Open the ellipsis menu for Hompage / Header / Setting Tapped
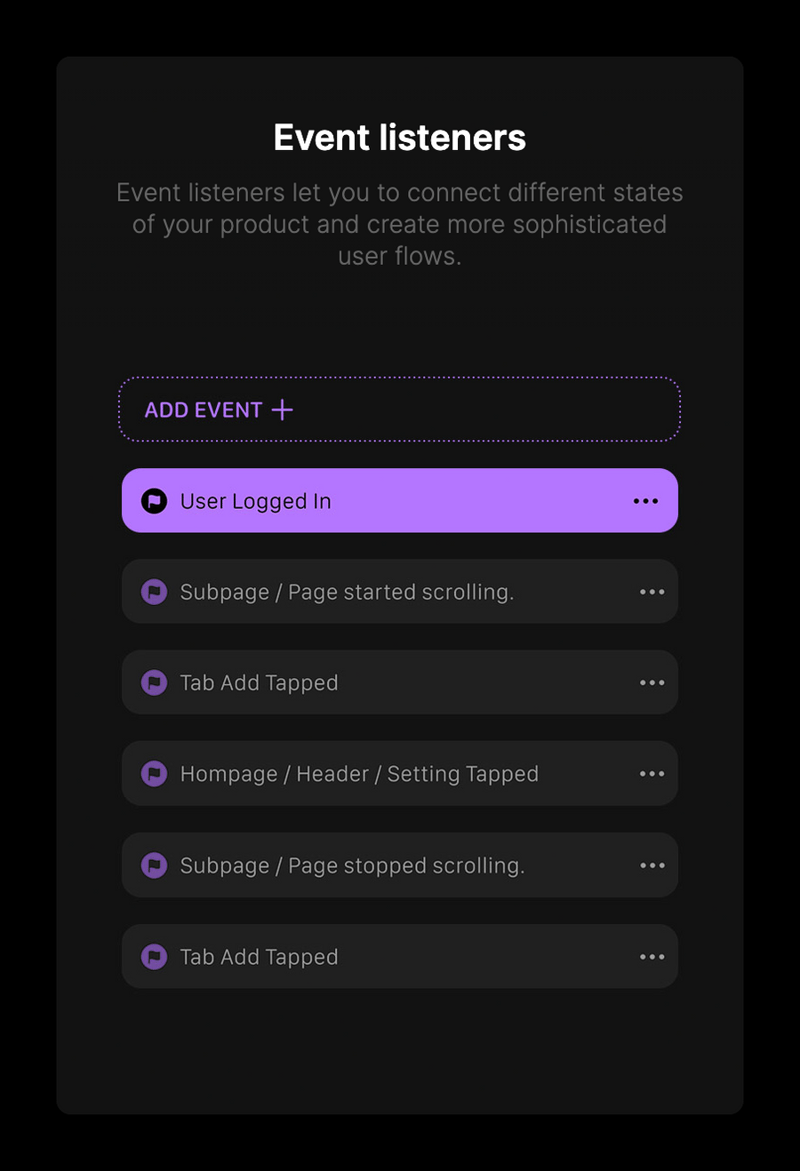The image size is (800, 1171). (x=651, y=773)
